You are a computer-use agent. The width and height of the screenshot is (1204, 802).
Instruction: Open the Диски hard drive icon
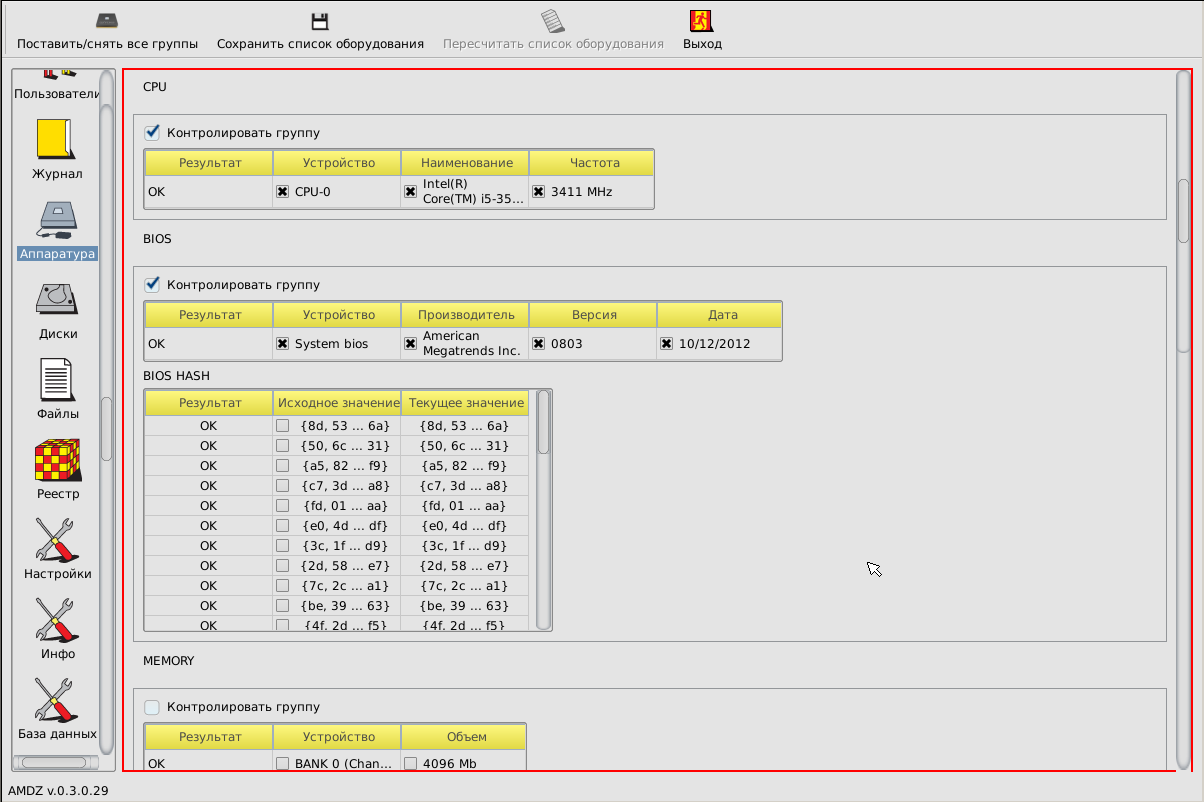click(x=57, y=300)
